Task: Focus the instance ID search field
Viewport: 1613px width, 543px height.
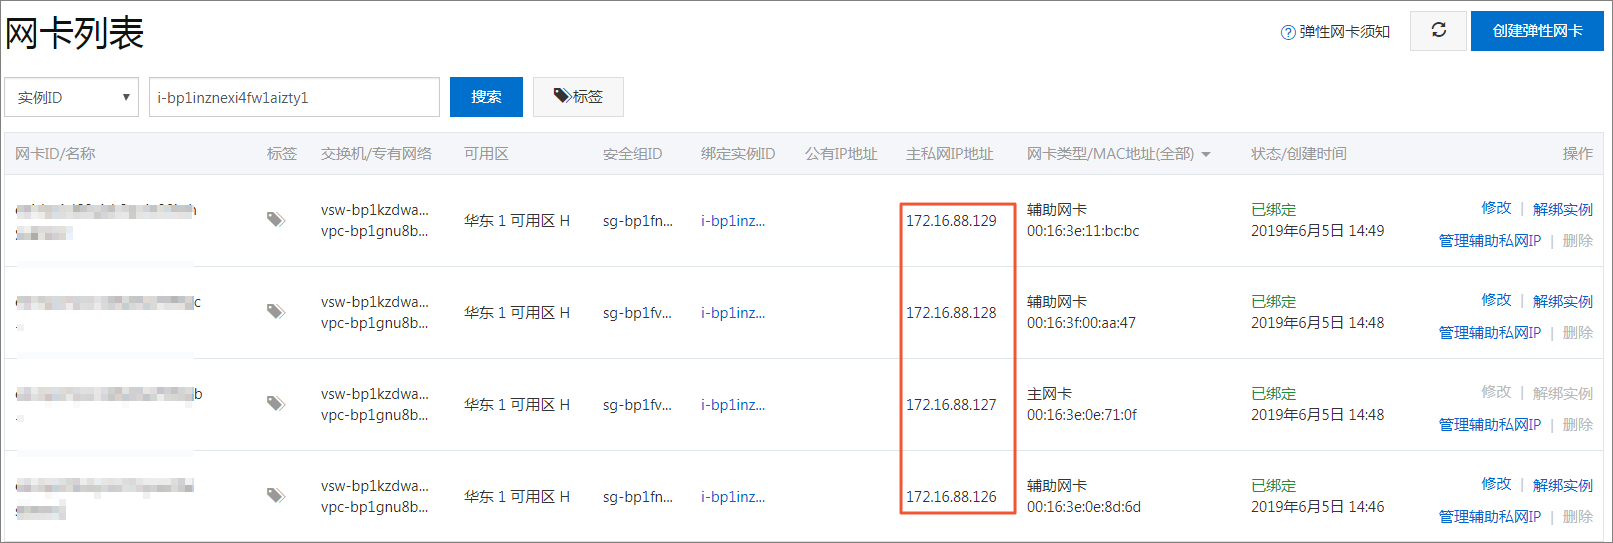Action: (x=294, y=97)
